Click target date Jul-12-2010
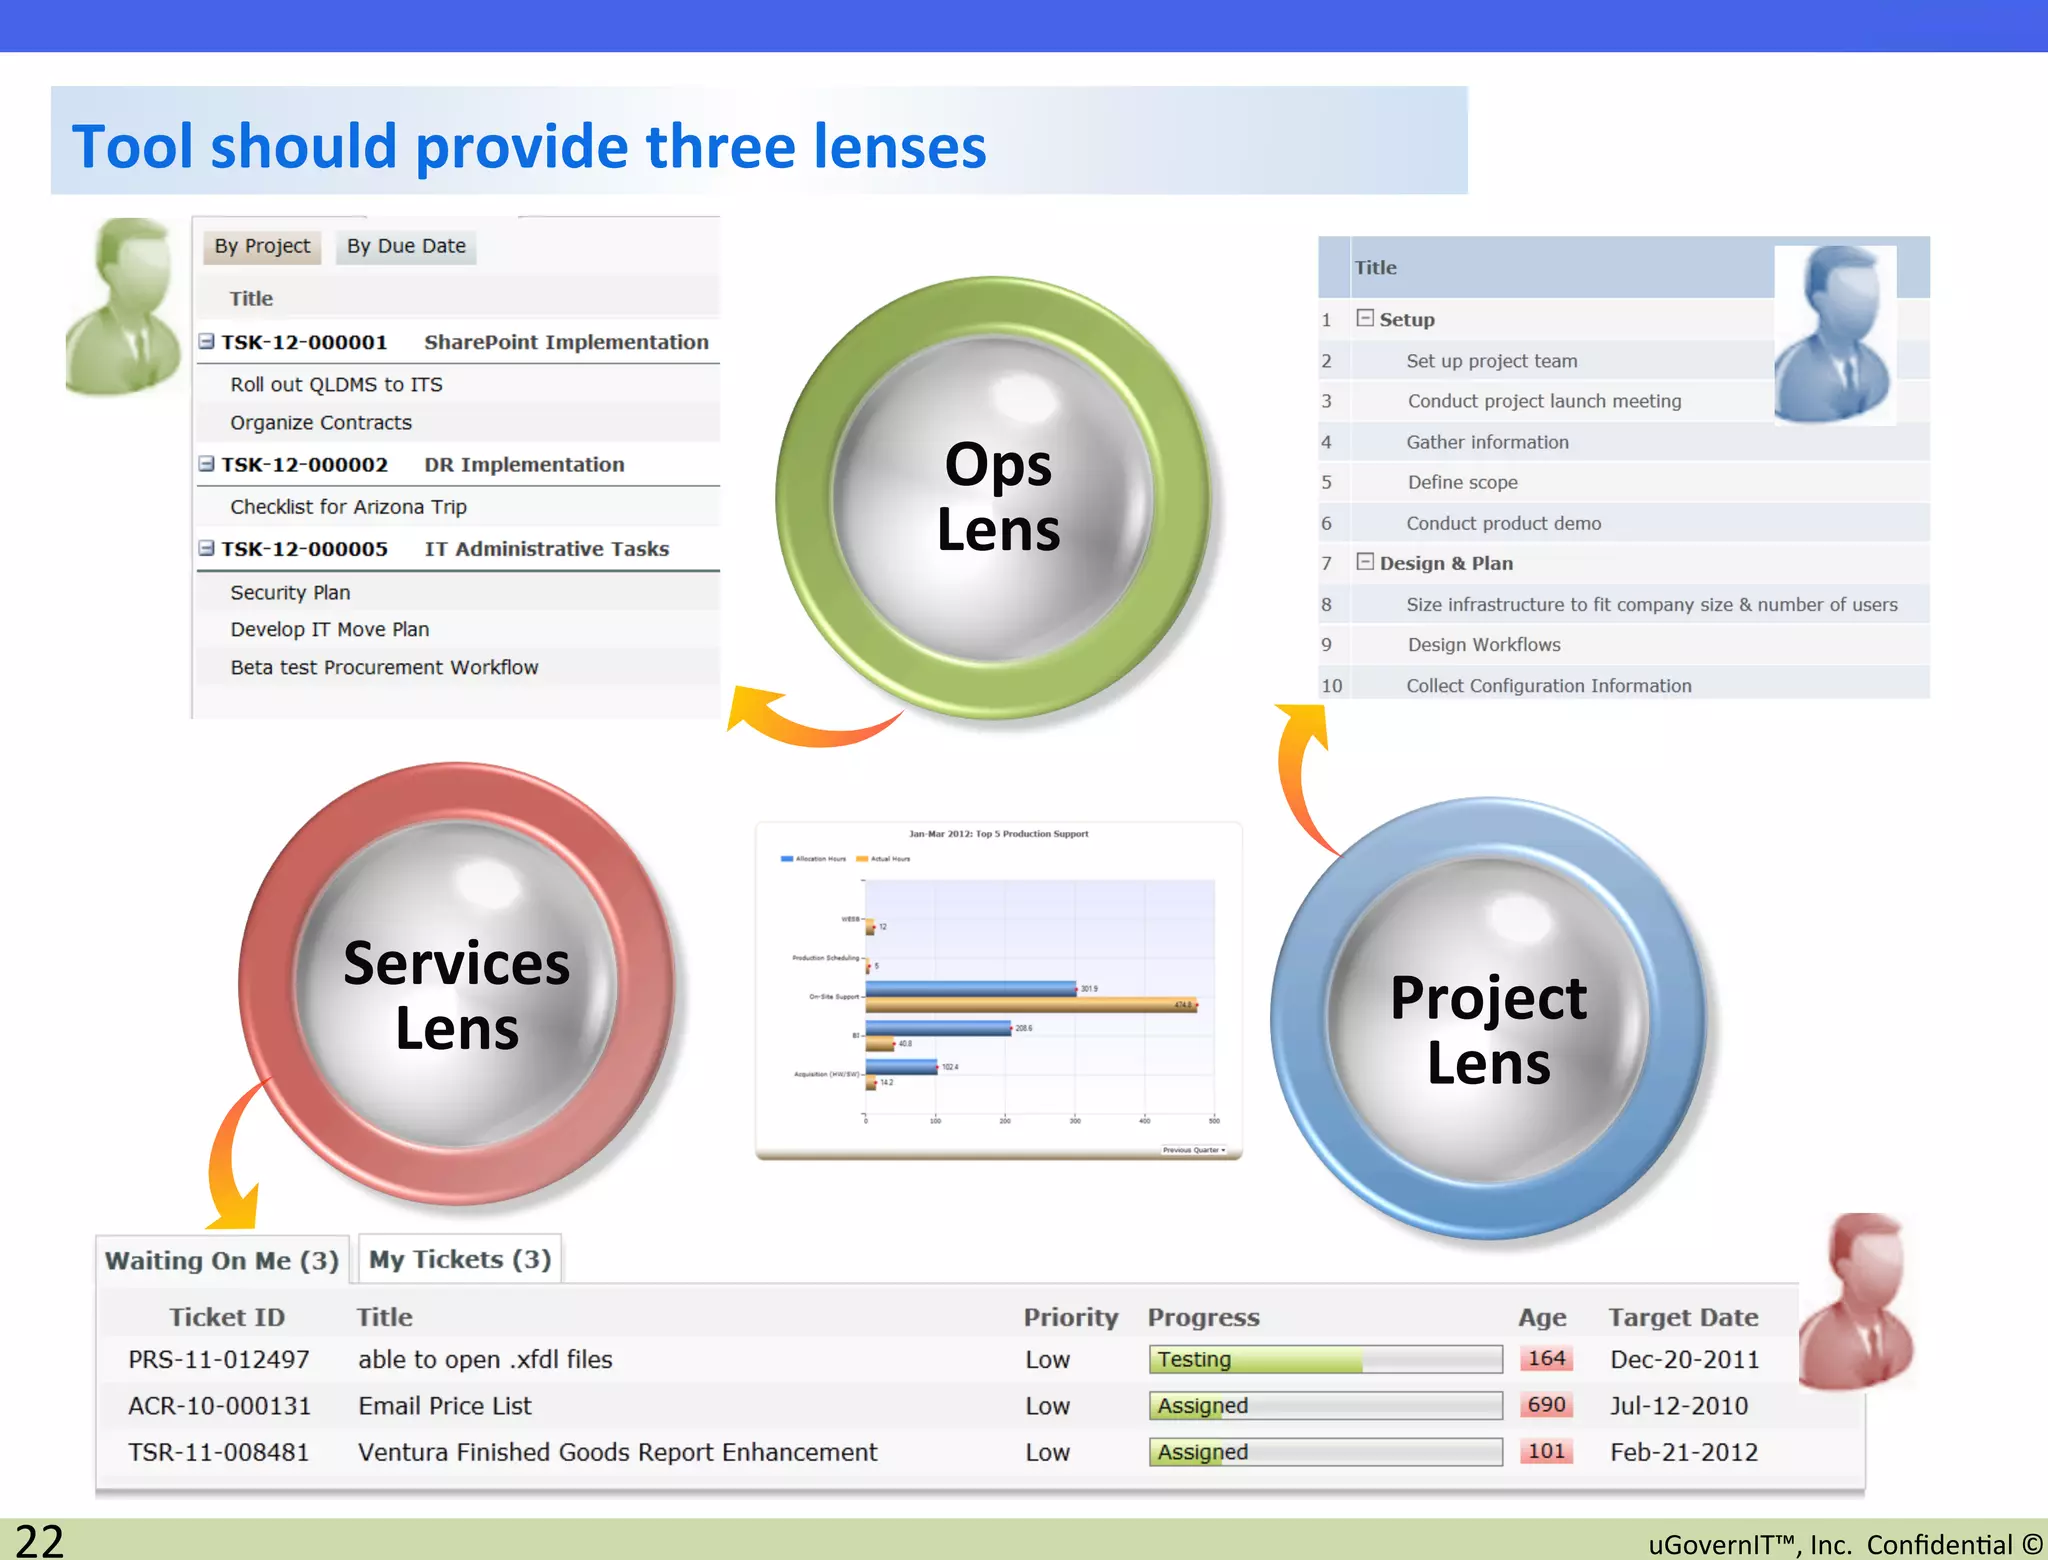The height and width of the screenshot is (1560, 2048). (x=1679, y=1405)
